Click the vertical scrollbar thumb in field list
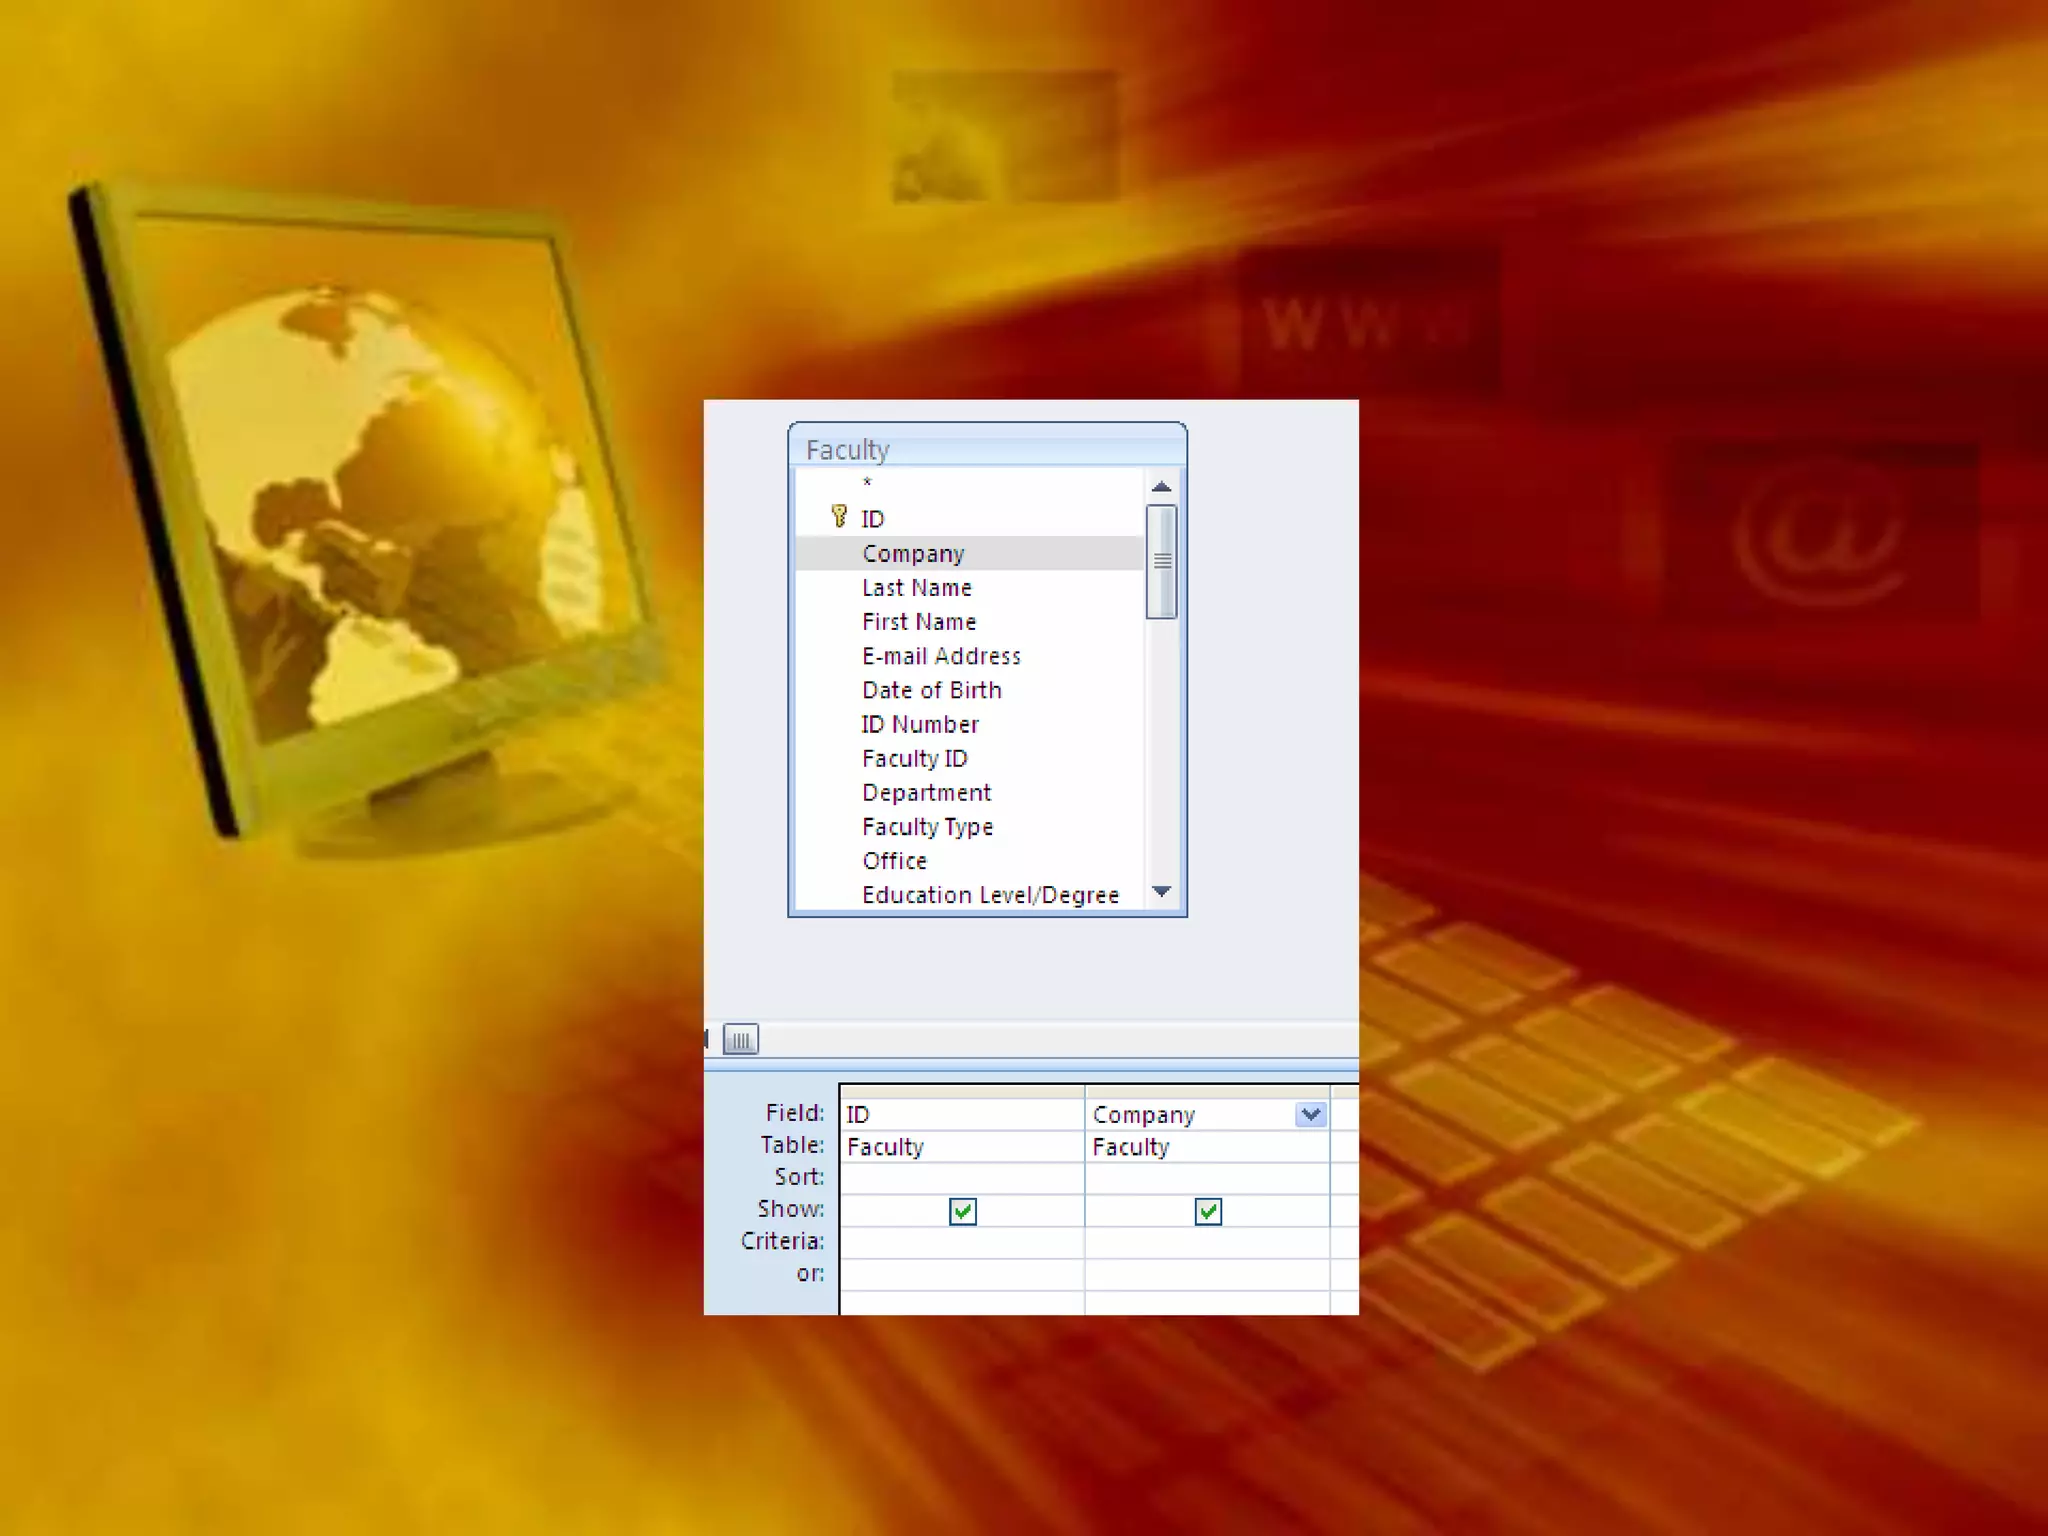This screenshot has width=2048, height=1536. point(1161,561)
